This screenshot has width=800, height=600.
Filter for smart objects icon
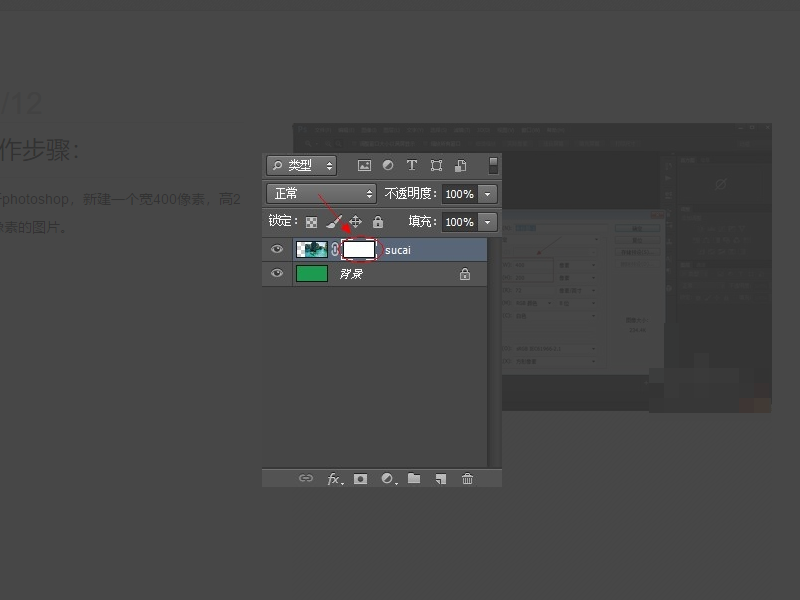(x=461, y=165)
